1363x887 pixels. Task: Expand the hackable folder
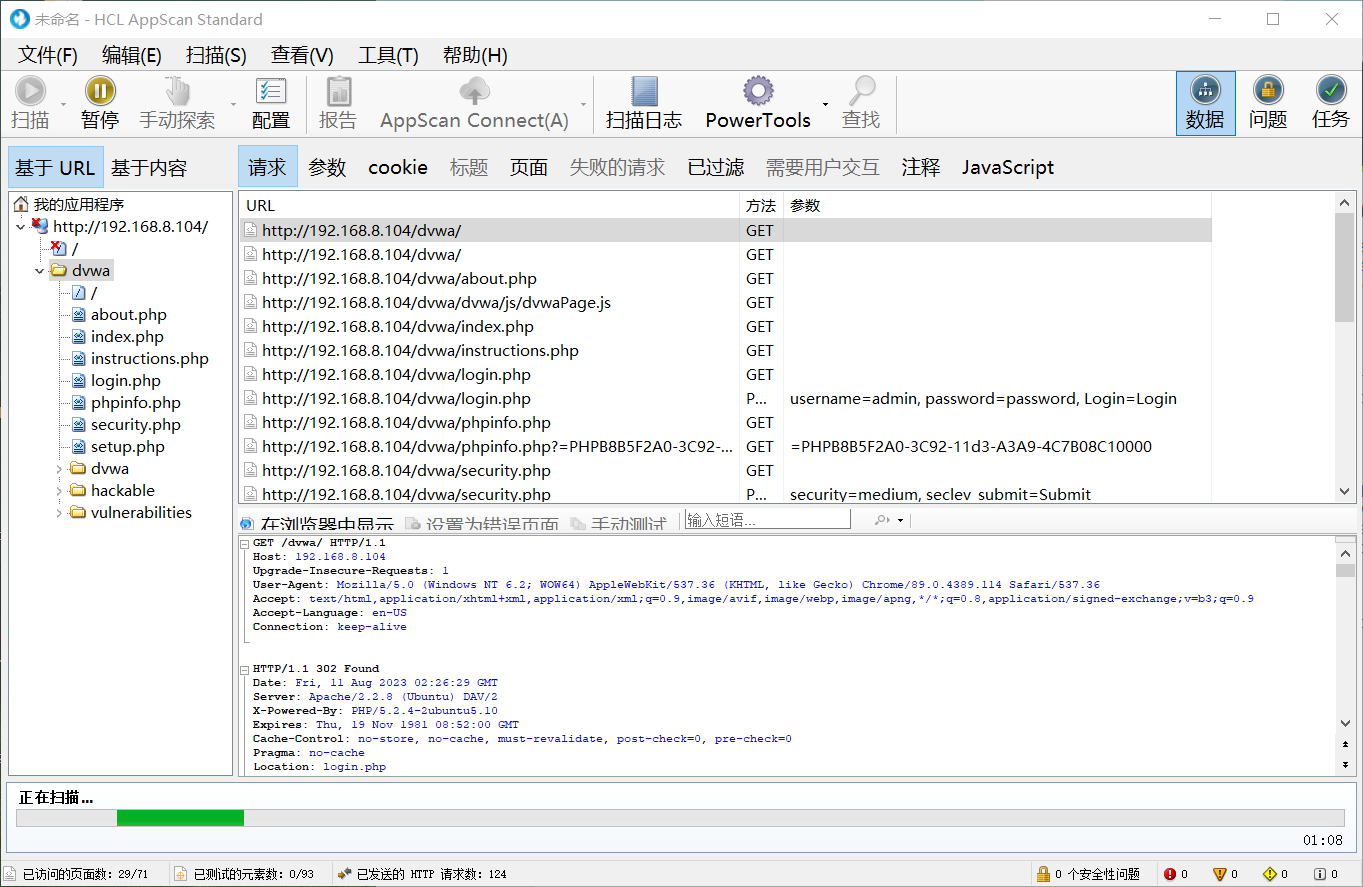[59, 491]
